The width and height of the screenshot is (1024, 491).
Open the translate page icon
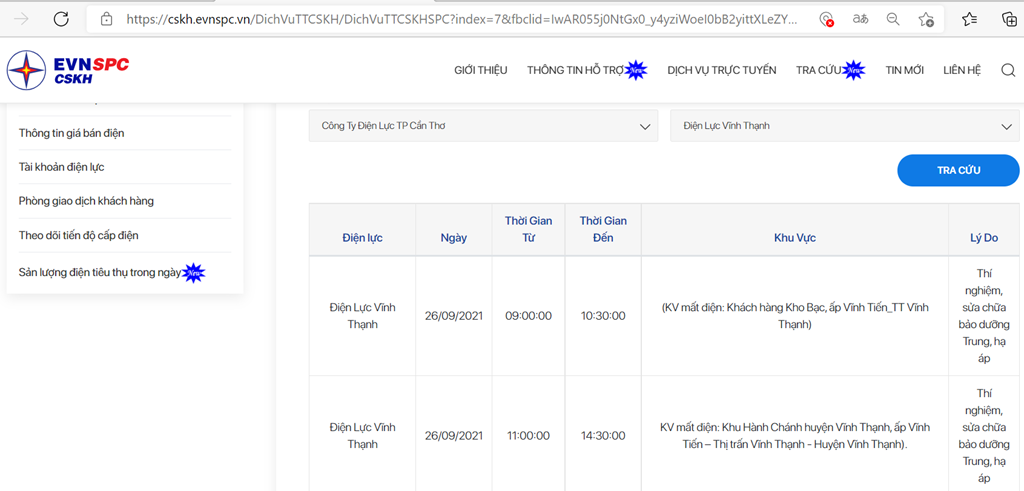[x=861, y=20]
